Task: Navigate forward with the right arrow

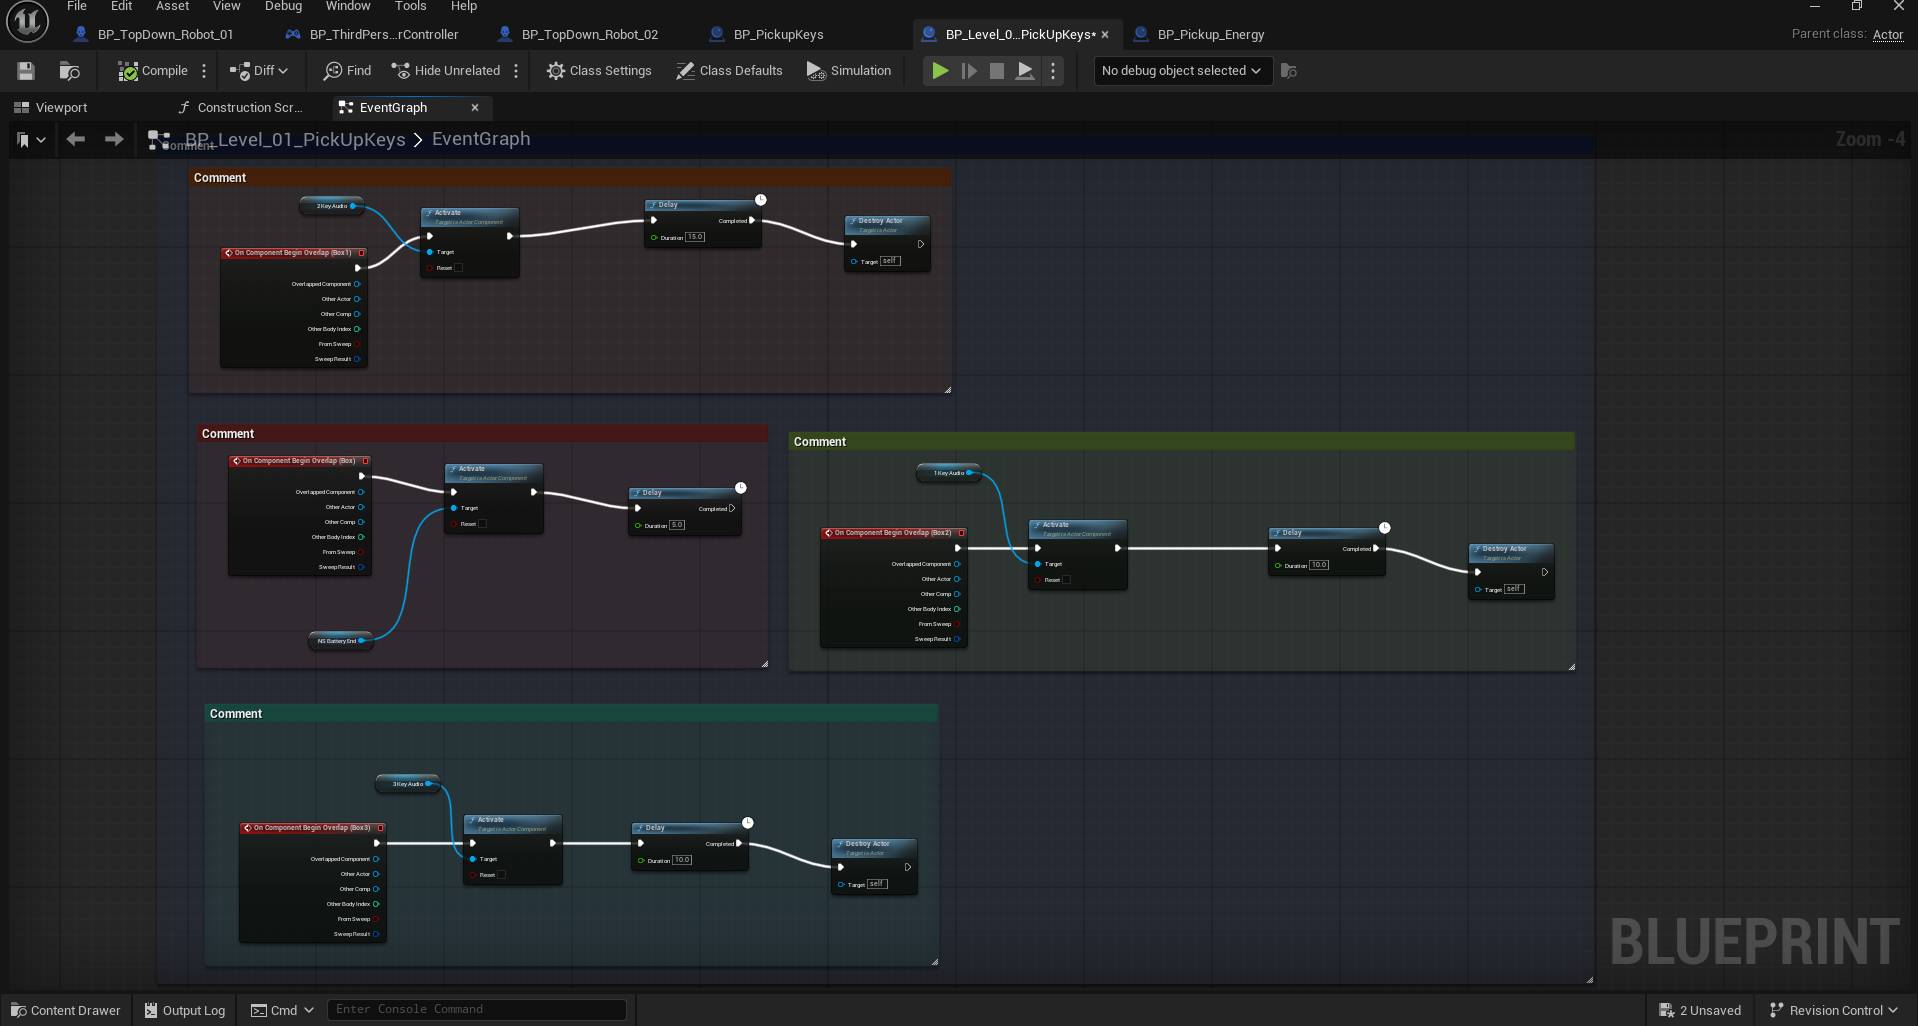Action: 114,139
